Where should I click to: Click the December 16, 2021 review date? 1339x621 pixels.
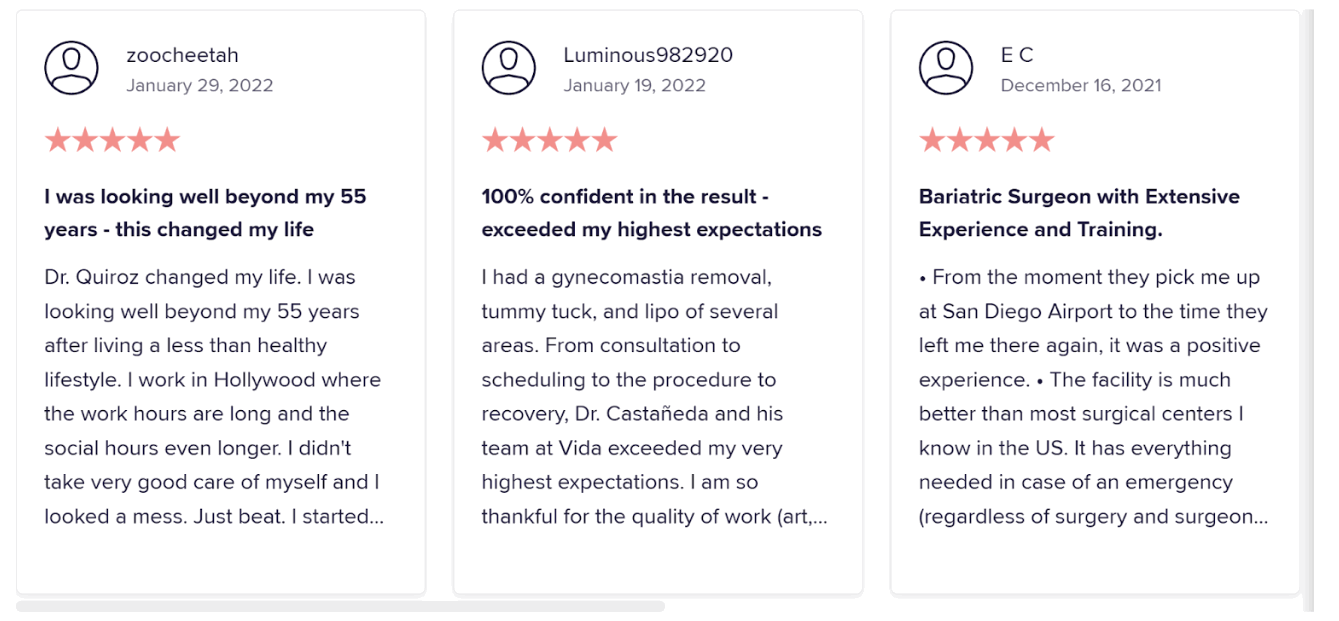coord(1081,86)
